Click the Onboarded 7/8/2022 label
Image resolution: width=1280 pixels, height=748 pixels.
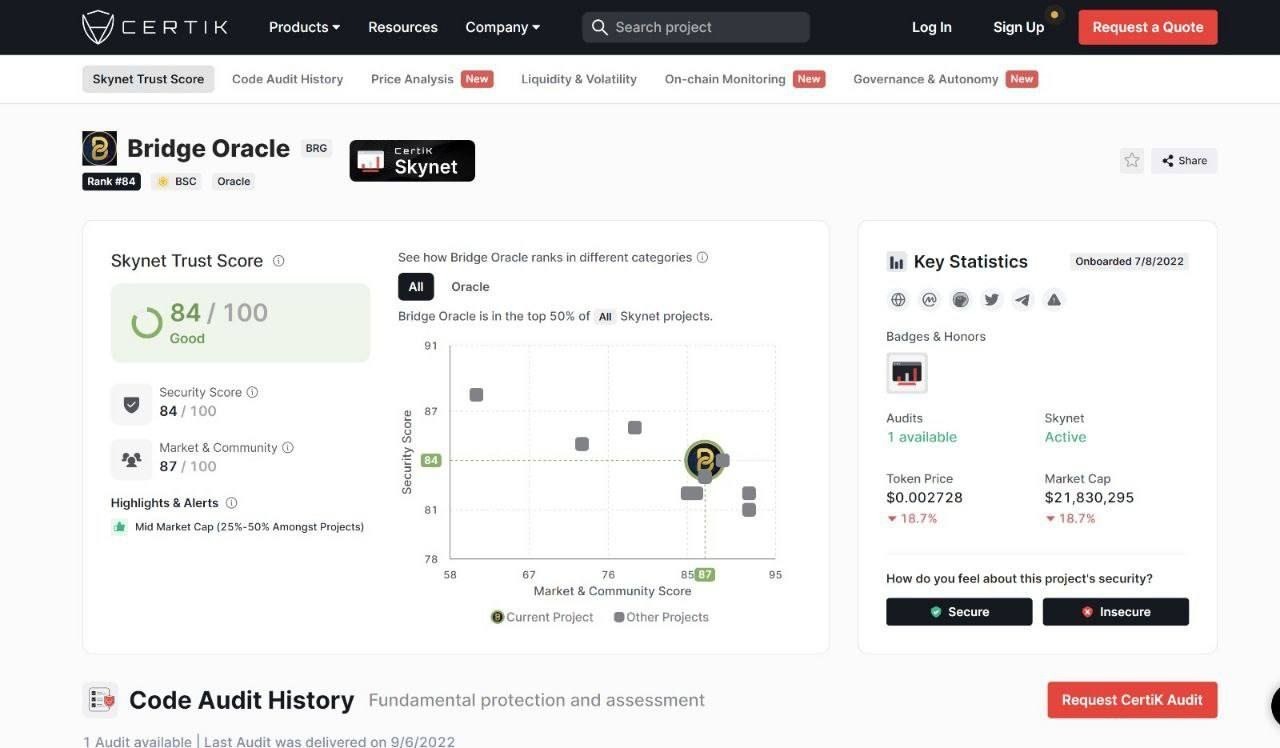tap(1129, 261)
